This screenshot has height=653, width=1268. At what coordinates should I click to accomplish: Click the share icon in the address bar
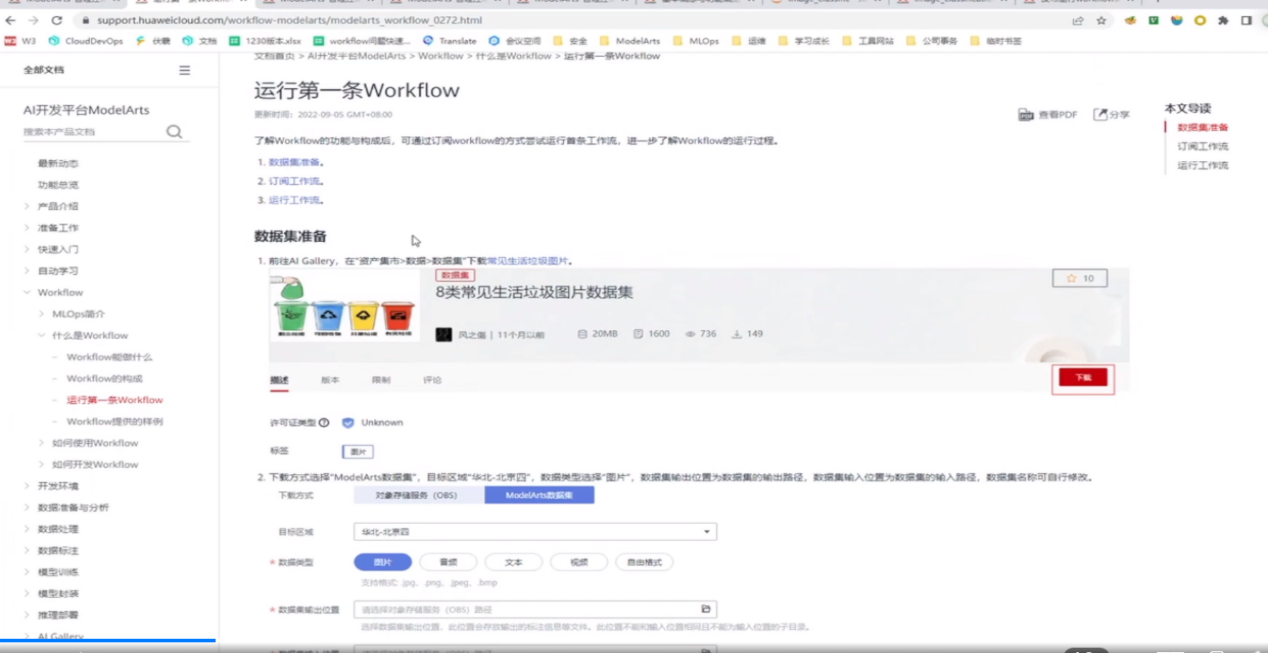(1078, 20)
